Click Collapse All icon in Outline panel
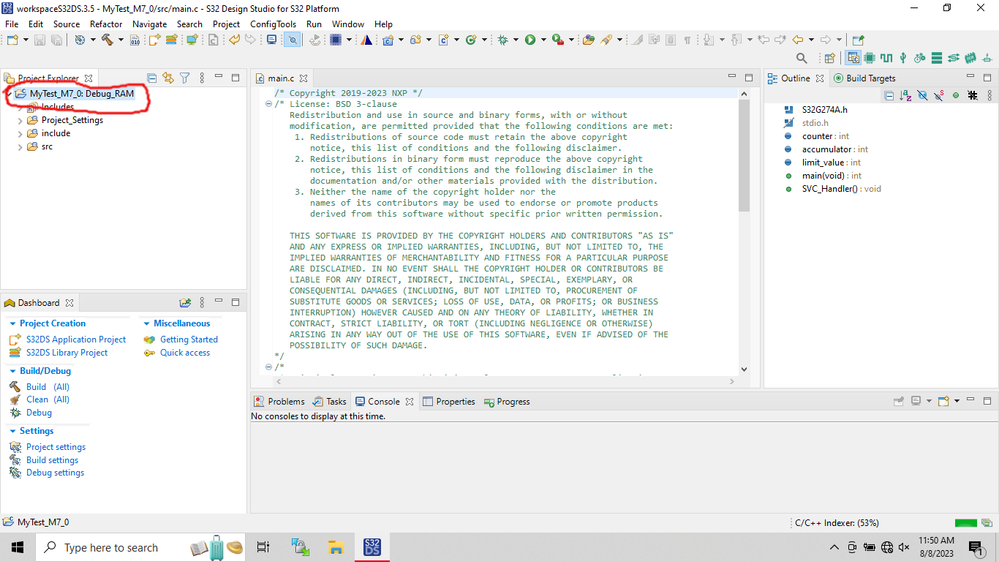Image resolution: width=999 pixels, height=562 pixels. pos(889,96)
